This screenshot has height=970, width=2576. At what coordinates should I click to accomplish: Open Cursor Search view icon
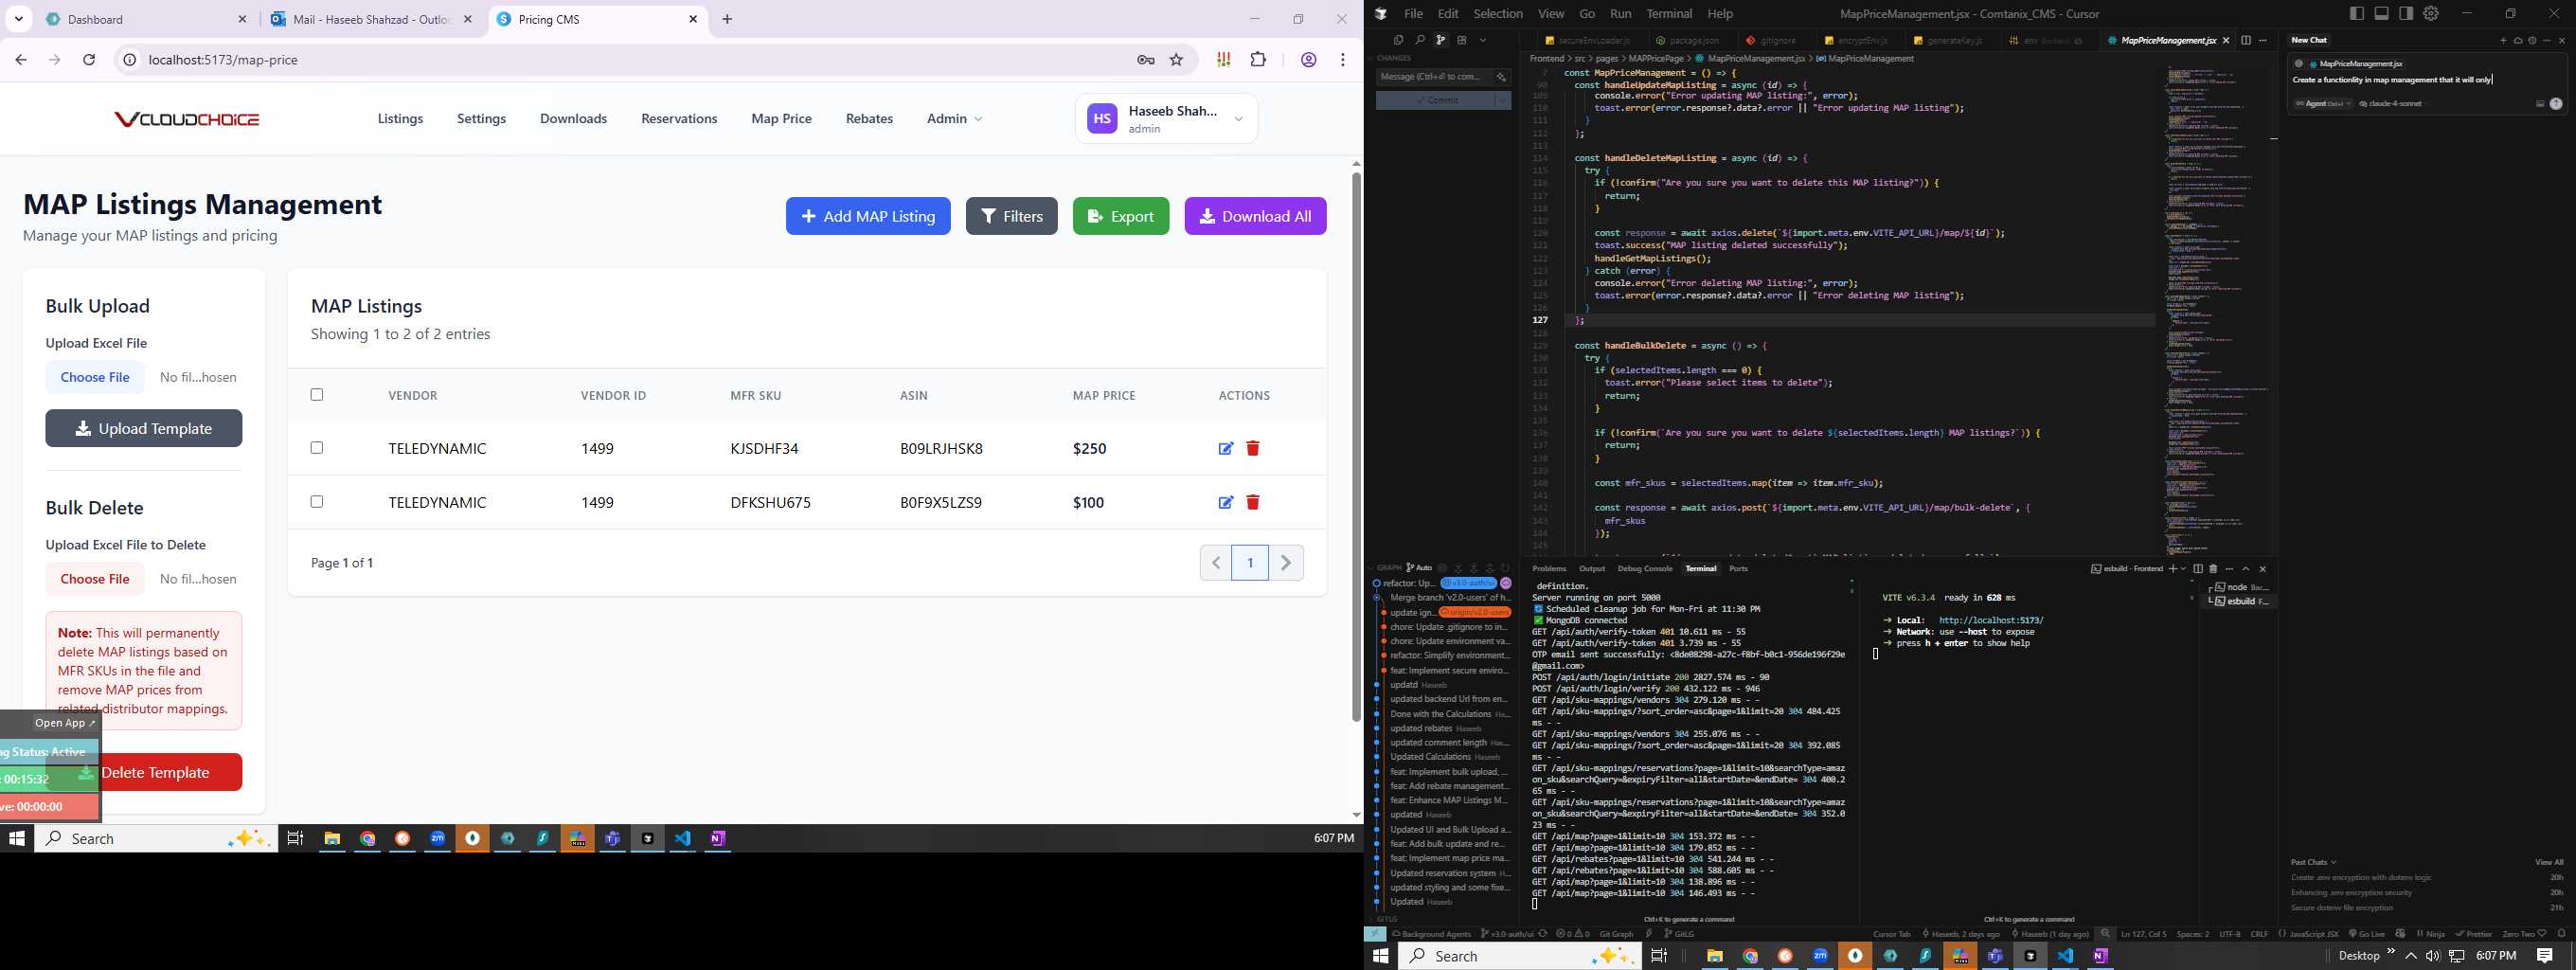coord(1419,40)
